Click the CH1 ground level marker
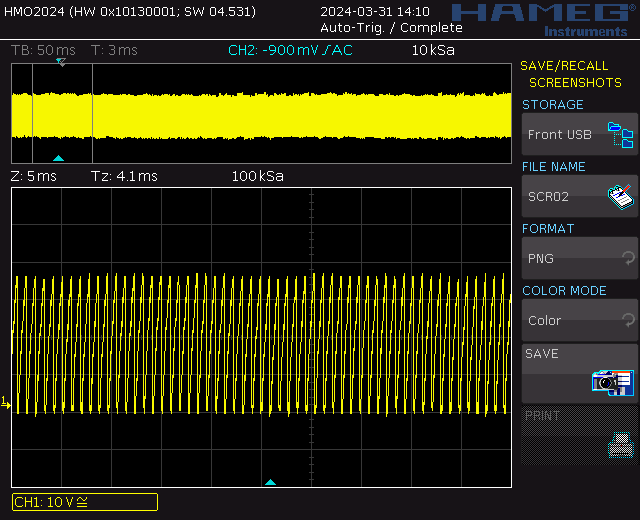 (6, 402)
